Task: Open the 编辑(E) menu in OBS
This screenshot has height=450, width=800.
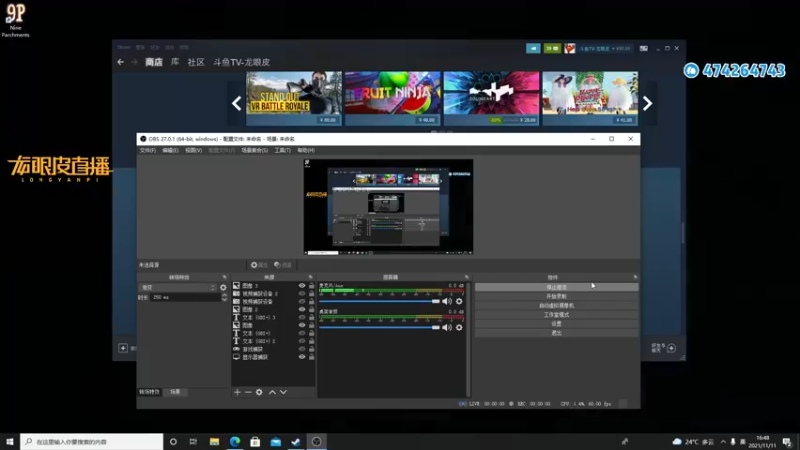Action: [170, 150]
